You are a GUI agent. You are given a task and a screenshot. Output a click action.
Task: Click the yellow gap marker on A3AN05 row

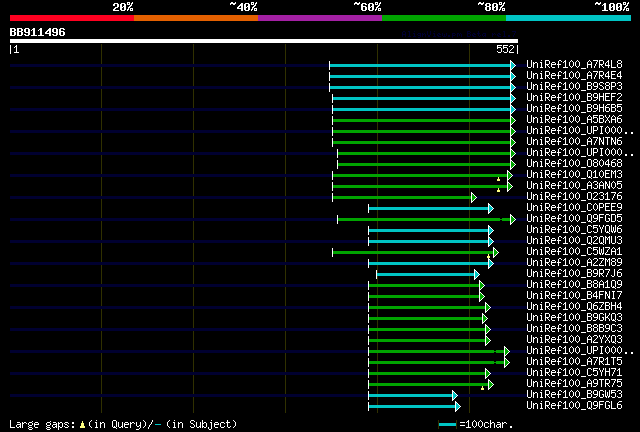498,190
